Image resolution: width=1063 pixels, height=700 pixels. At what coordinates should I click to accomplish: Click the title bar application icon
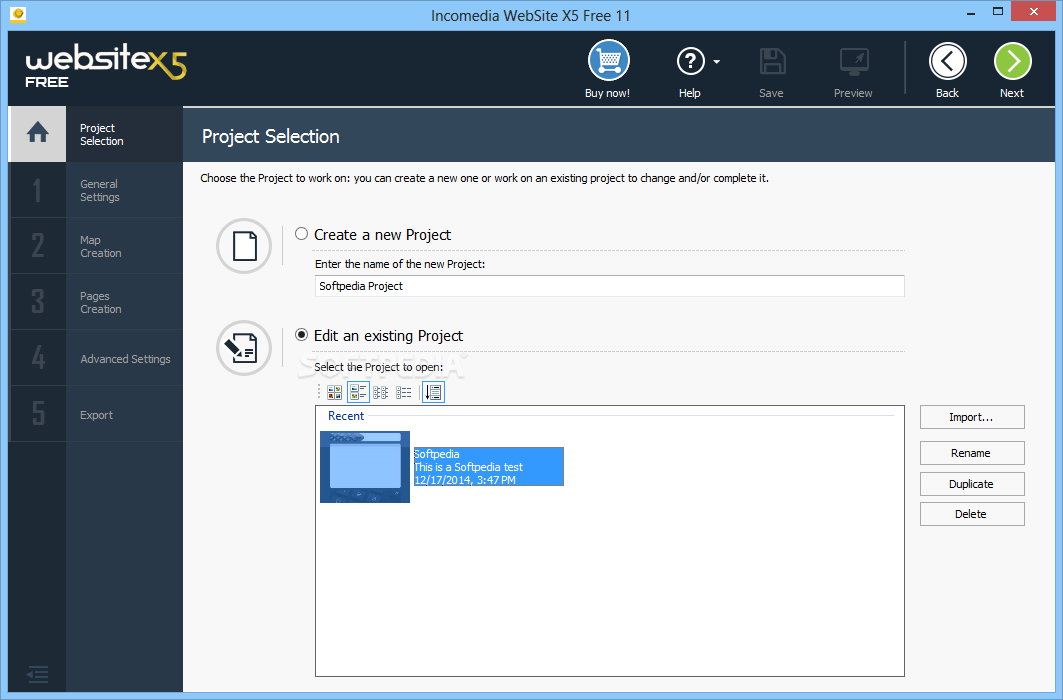pos(18,14)
